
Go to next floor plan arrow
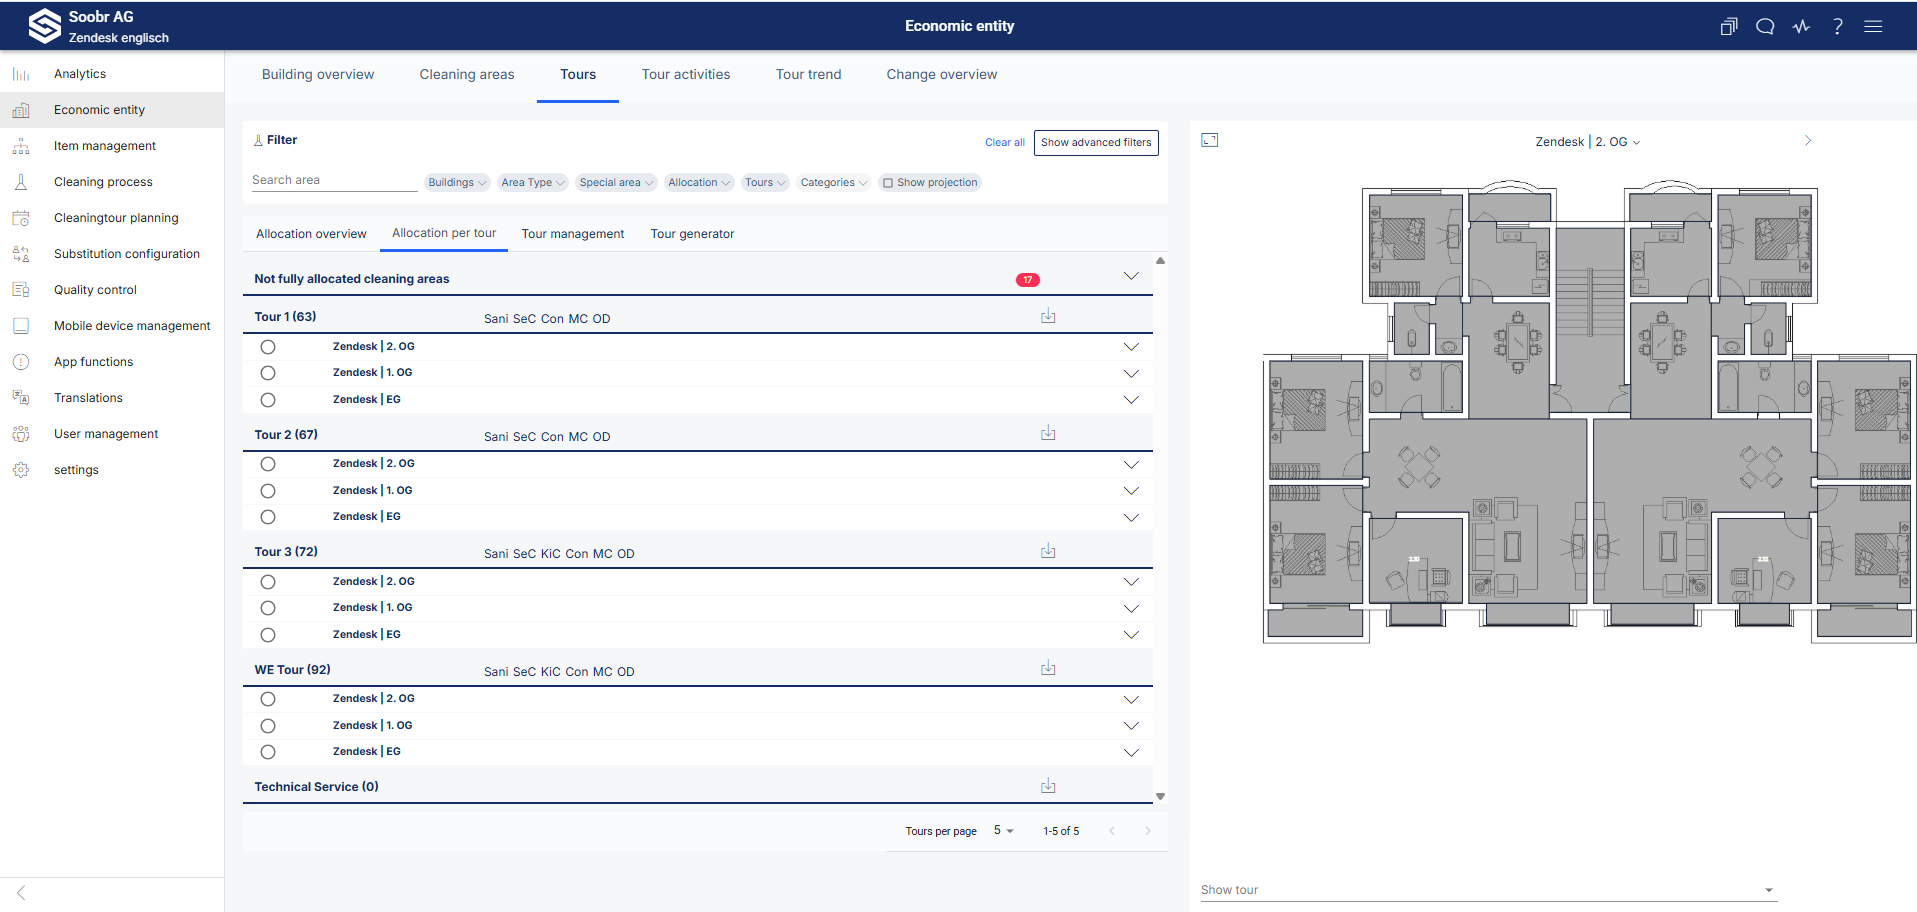[1807, 141]
